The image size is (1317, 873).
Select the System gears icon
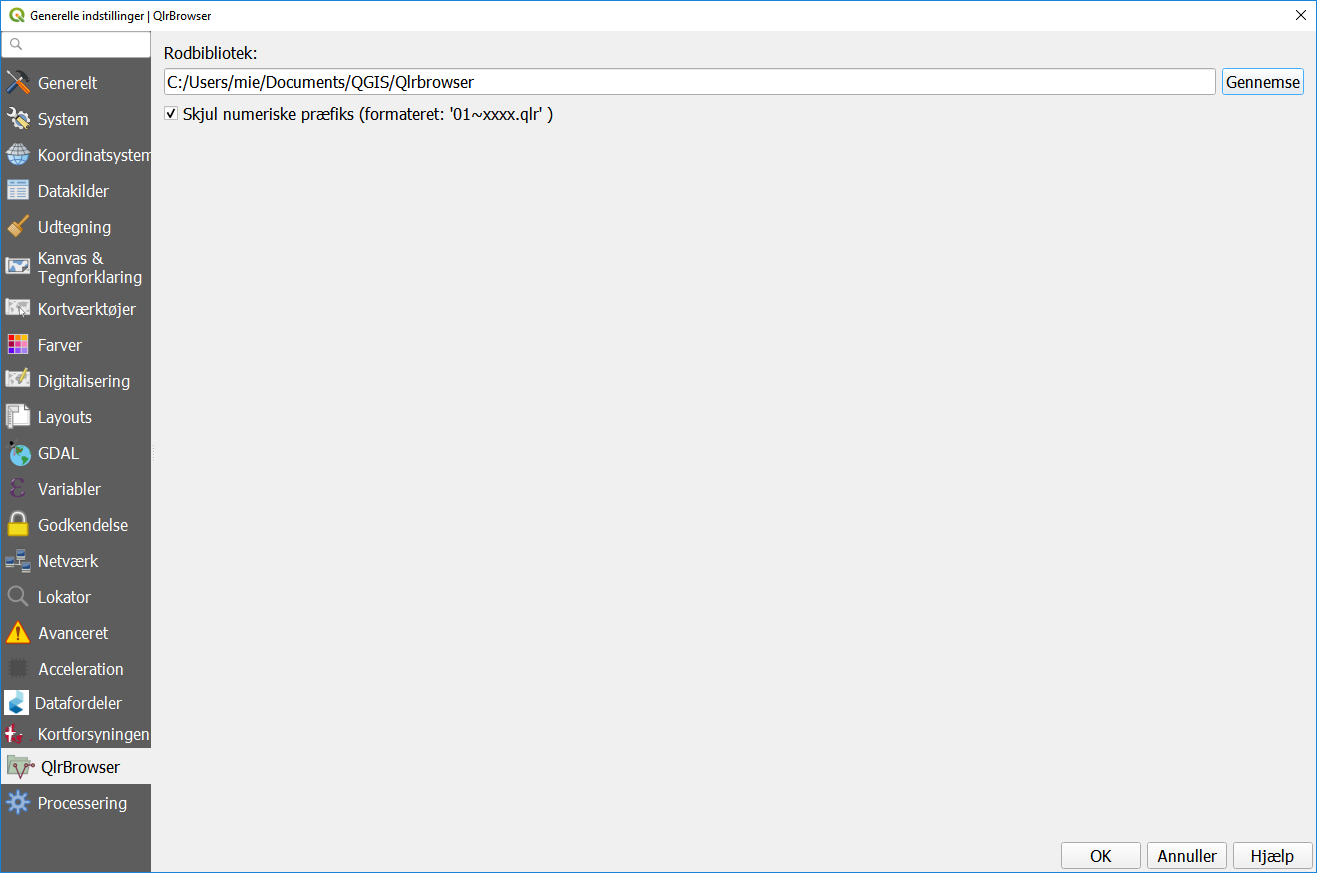18,119
